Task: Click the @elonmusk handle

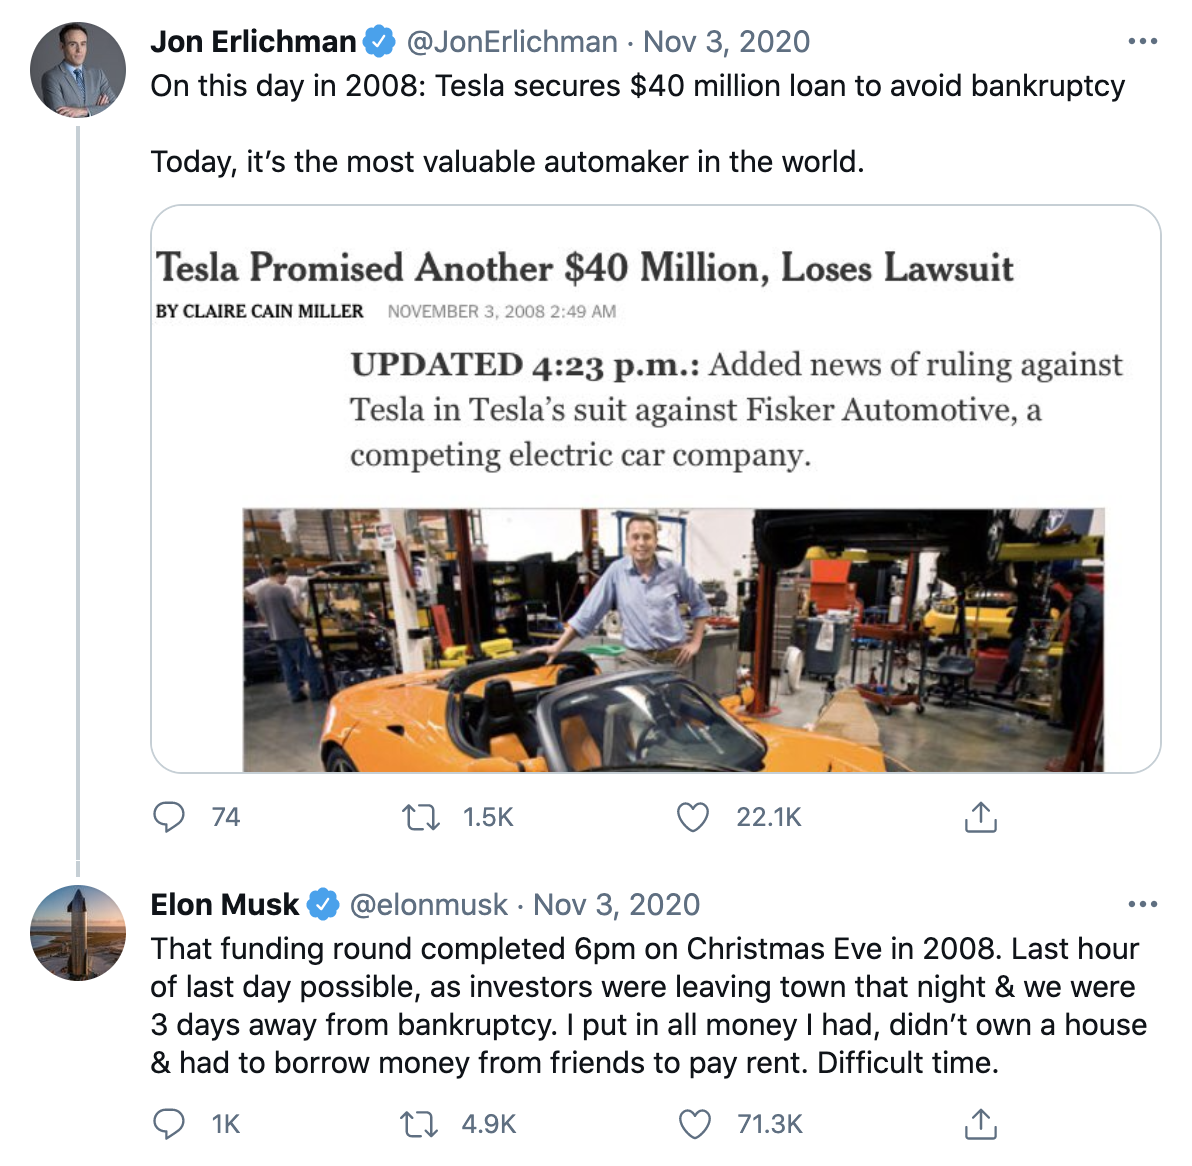Action: (428, 904)
